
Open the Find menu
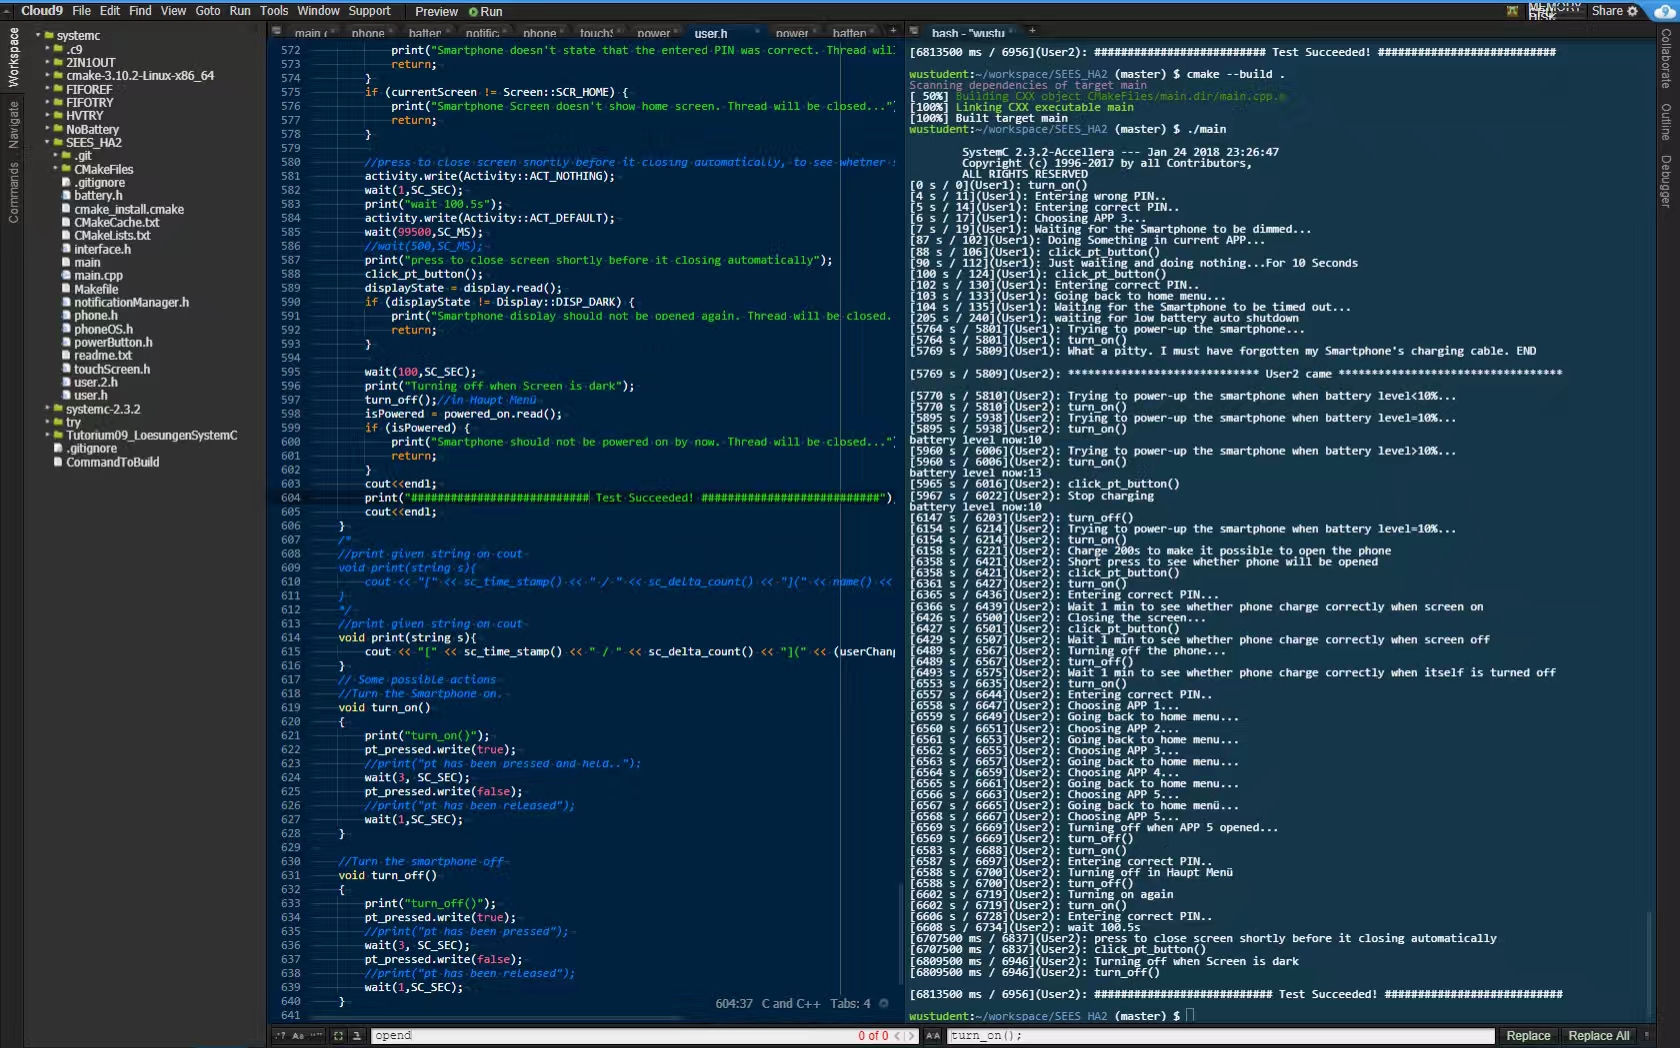click(x=140, y=11)
